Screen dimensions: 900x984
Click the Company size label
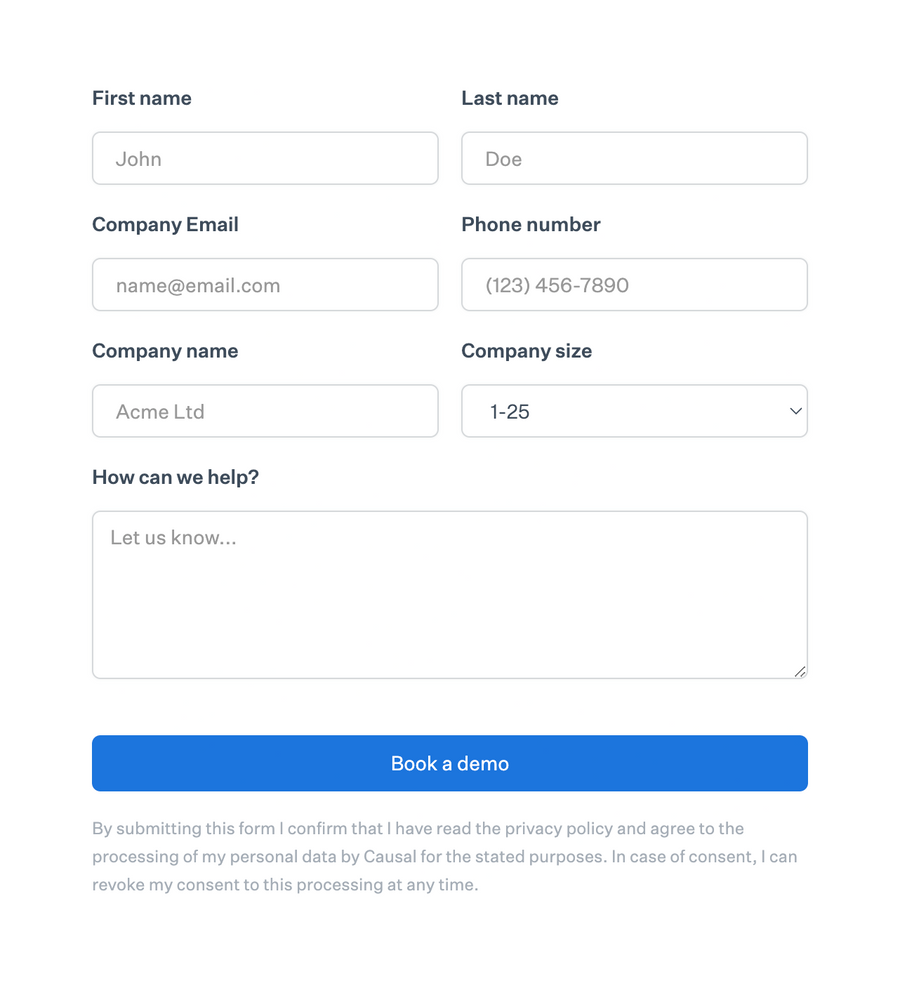527,351
